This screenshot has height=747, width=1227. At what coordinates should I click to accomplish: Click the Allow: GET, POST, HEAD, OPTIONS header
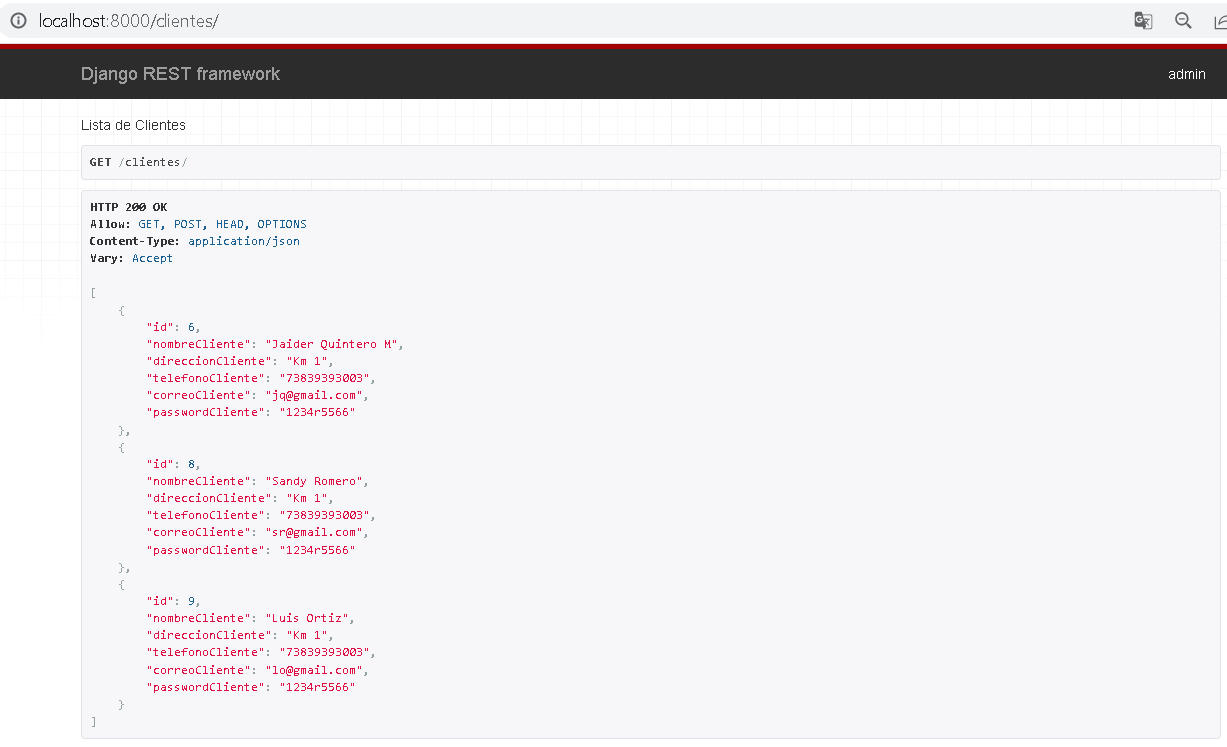tap(198, 224)
